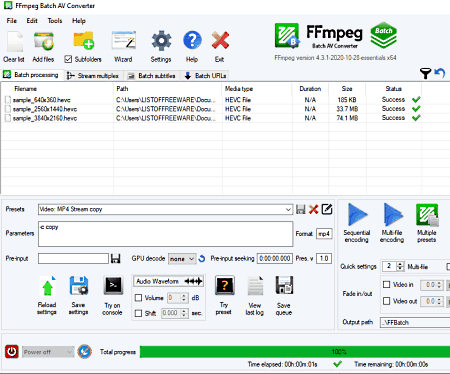Open the Settings gear
The height and width of the screenshot is (374, 450).
pos(161,41)
